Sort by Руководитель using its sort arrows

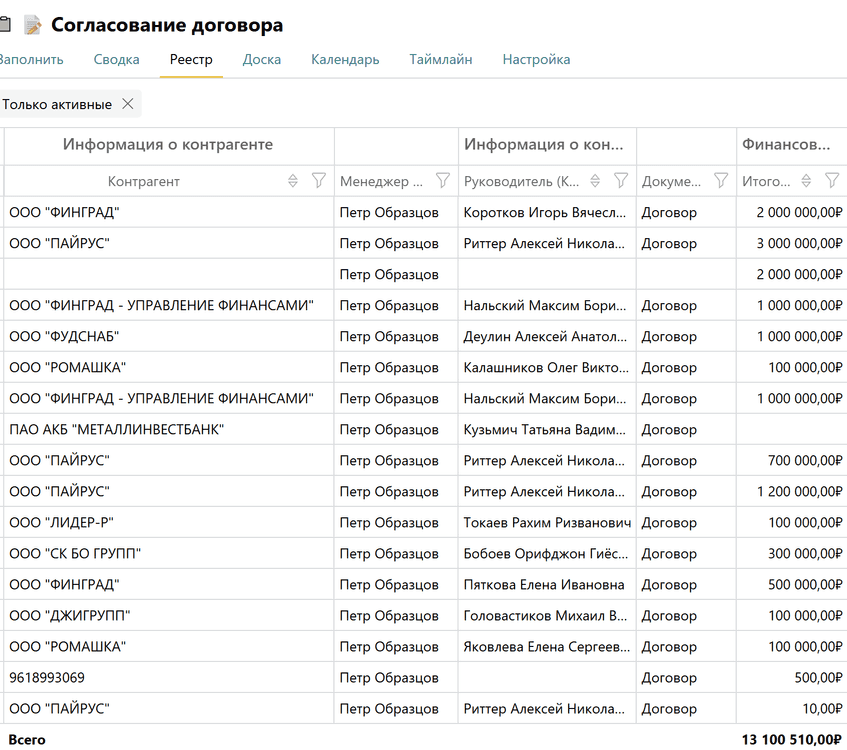tap(595, 181)
